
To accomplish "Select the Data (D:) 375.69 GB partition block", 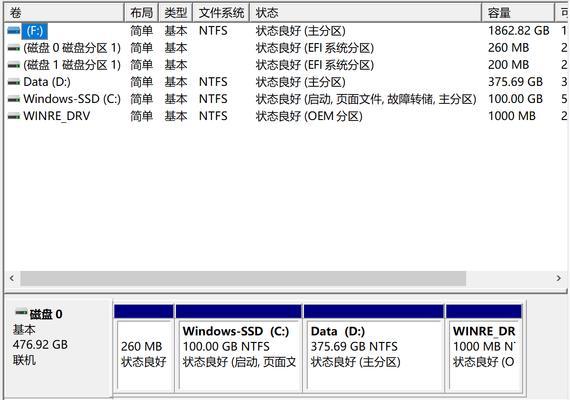I will (x=374, y=348).
